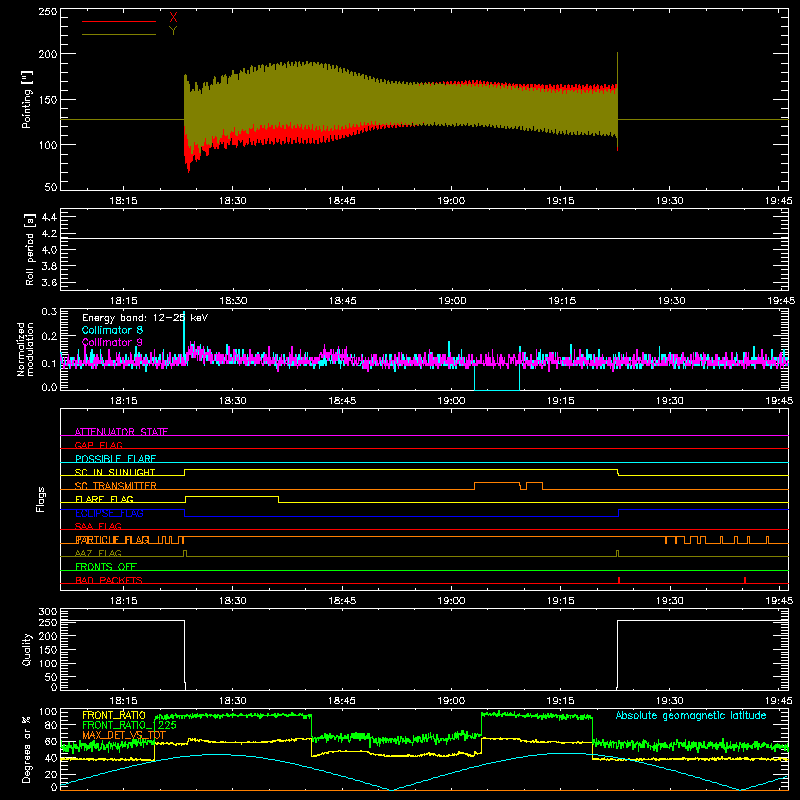Click 18:15 time label under Quality plot

(123, 701)
